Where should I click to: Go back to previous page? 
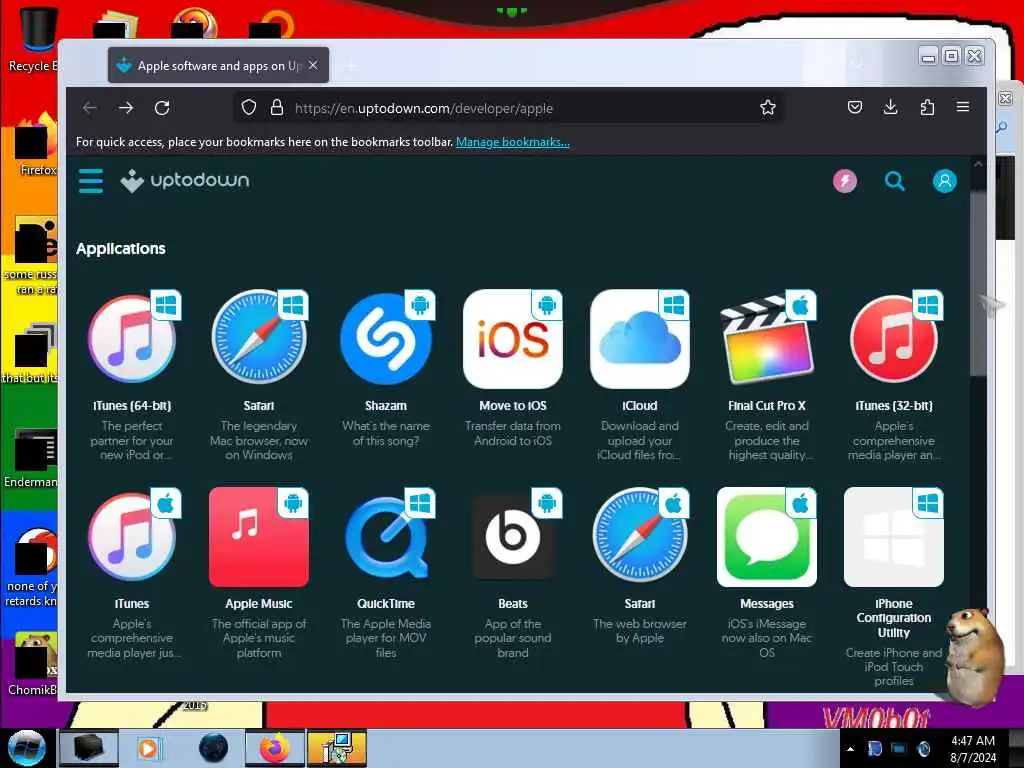pos(90,108)
